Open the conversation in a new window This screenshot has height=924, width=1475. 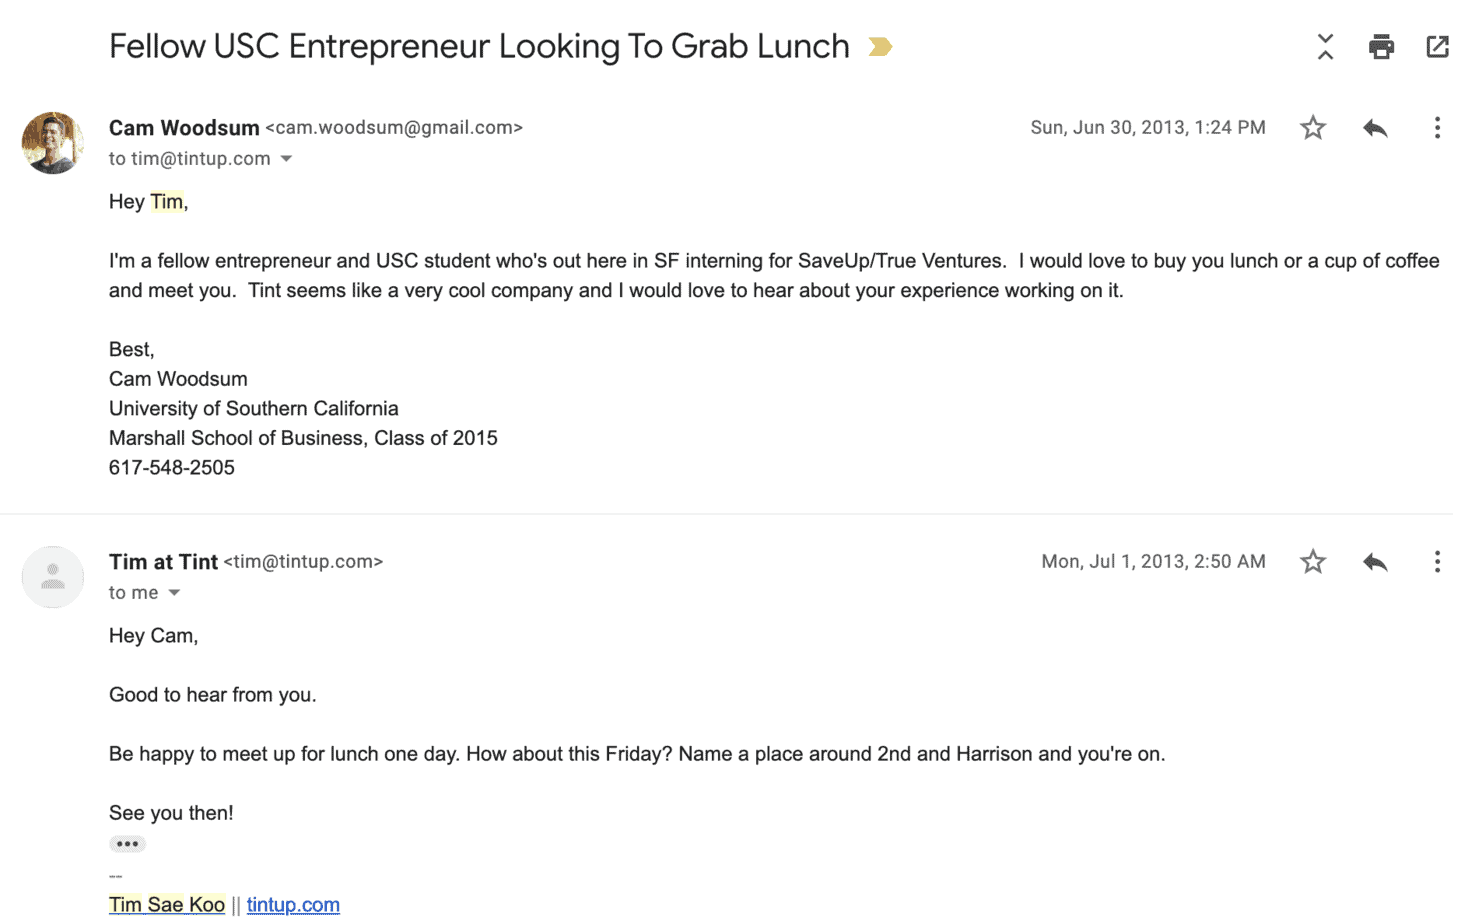pos(1437,46)
